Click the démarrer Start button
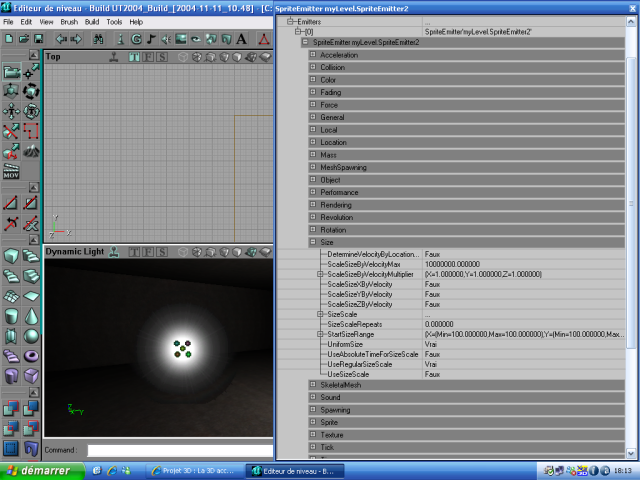This screenshot has width=640, height=480. click(x=38, y=470)
